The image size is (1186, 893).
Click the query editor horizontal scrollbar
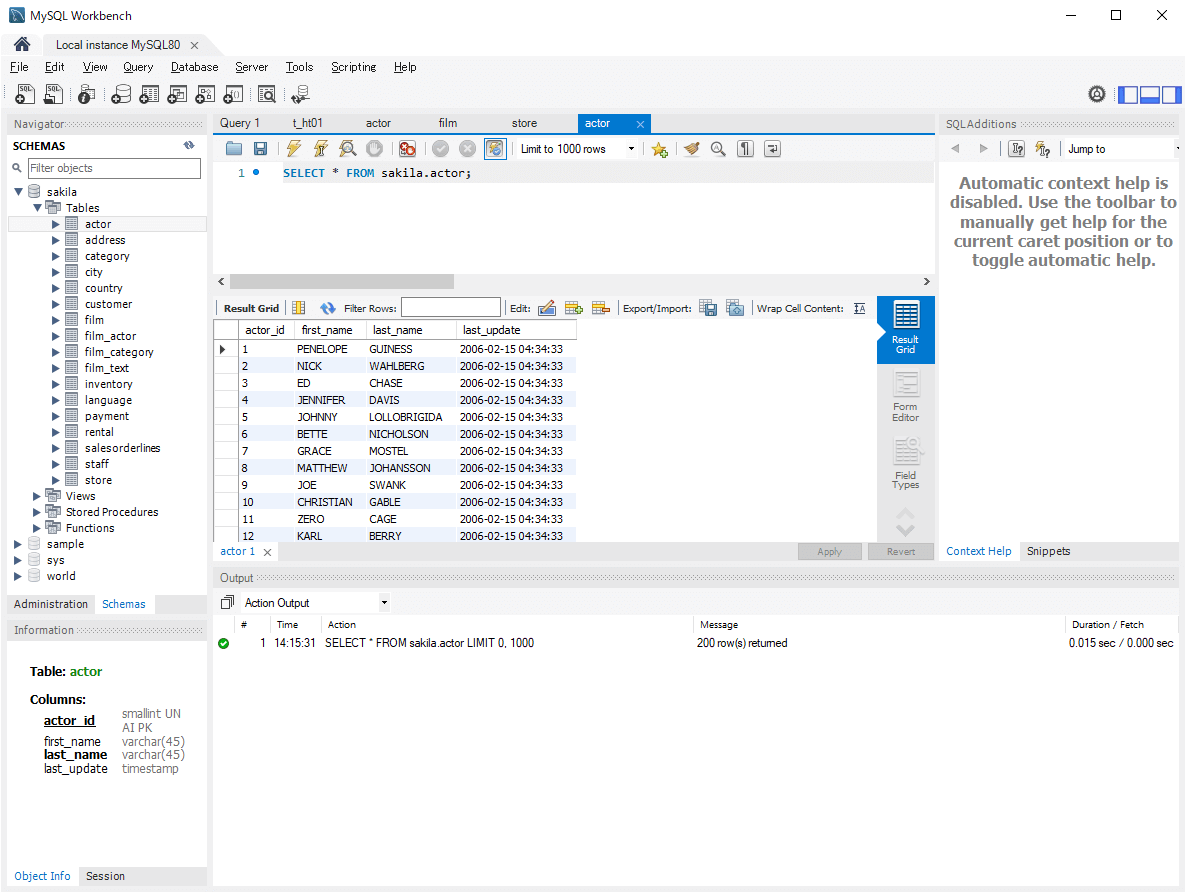[x=341, y=281]
